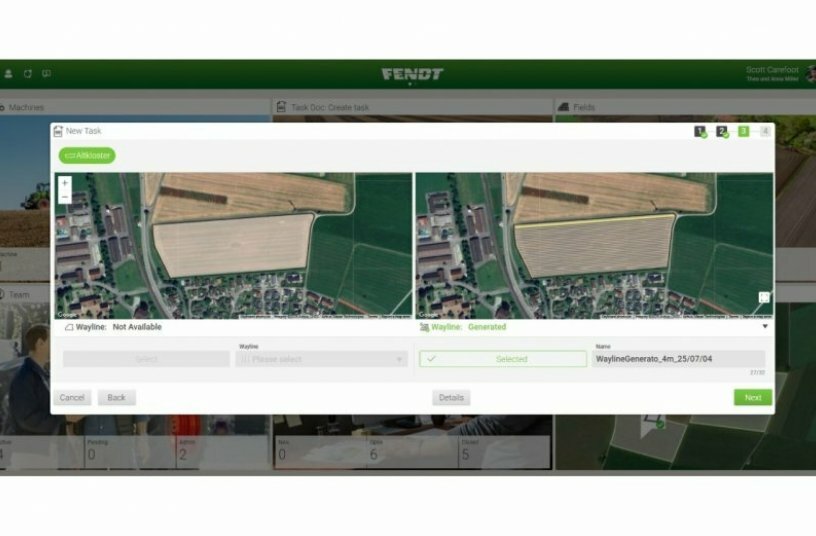This screenshot has height=536, width=816.
Task: Click the task count '6' tile
Action: (x=412, y=452)
